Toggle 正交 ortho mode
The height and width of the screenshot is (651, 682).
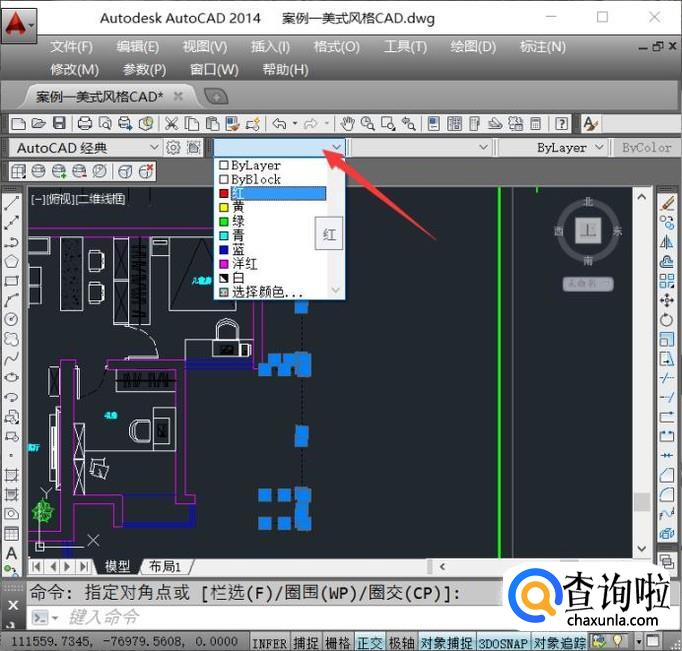click(370, 643)
